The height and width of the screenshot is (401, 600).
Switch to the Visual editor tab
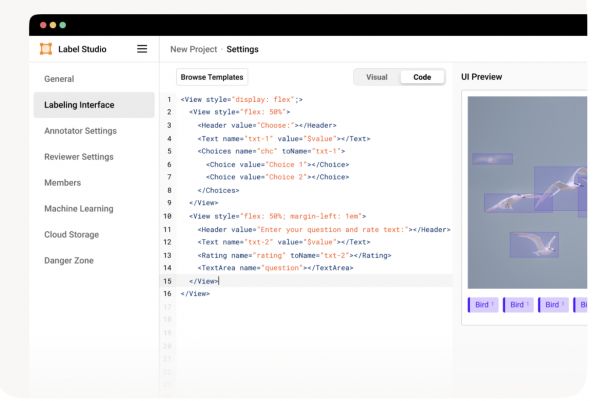pyautogui.click(x=377, y=77)
